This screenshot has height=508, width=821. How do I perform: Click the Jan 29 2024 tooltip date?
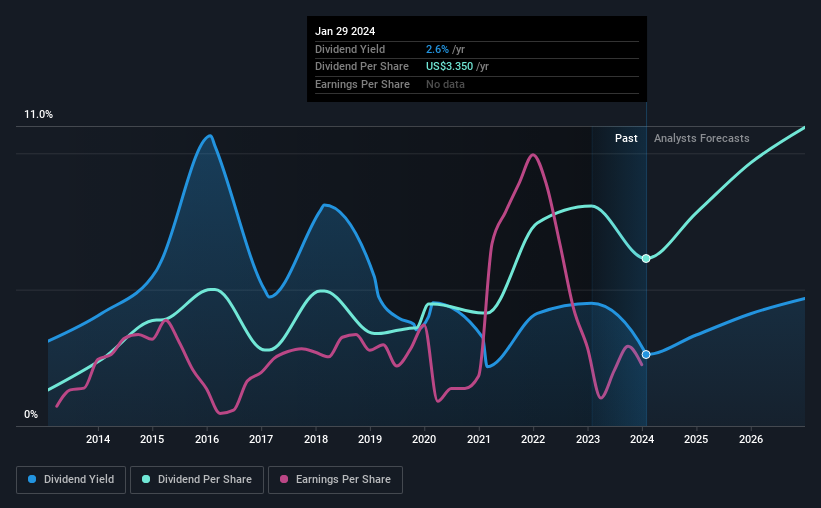[x=345, y=31]
